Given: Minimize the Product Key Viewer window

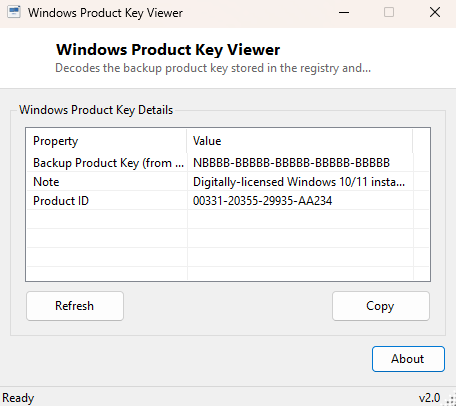Looking at the screenshot, I should click(344, 13).
